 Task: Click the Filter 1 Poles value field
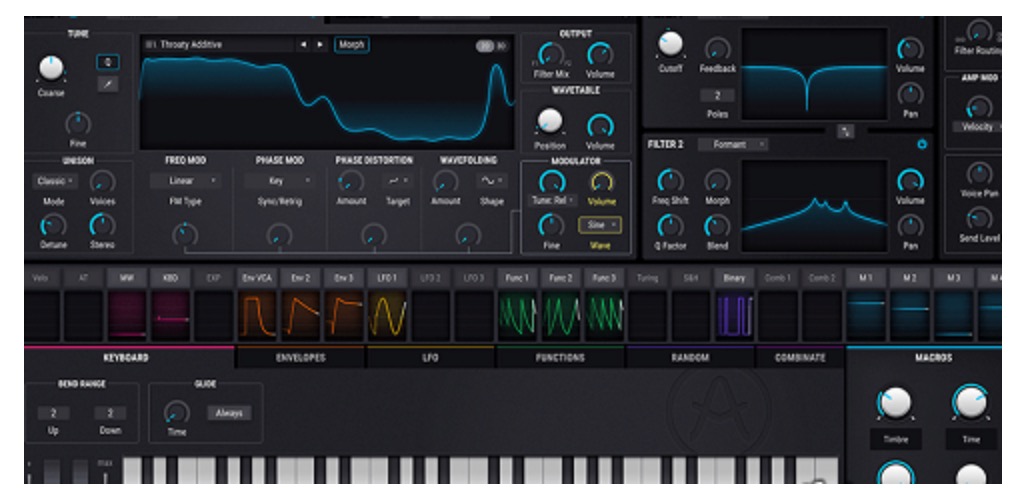[x=717, y=96]
